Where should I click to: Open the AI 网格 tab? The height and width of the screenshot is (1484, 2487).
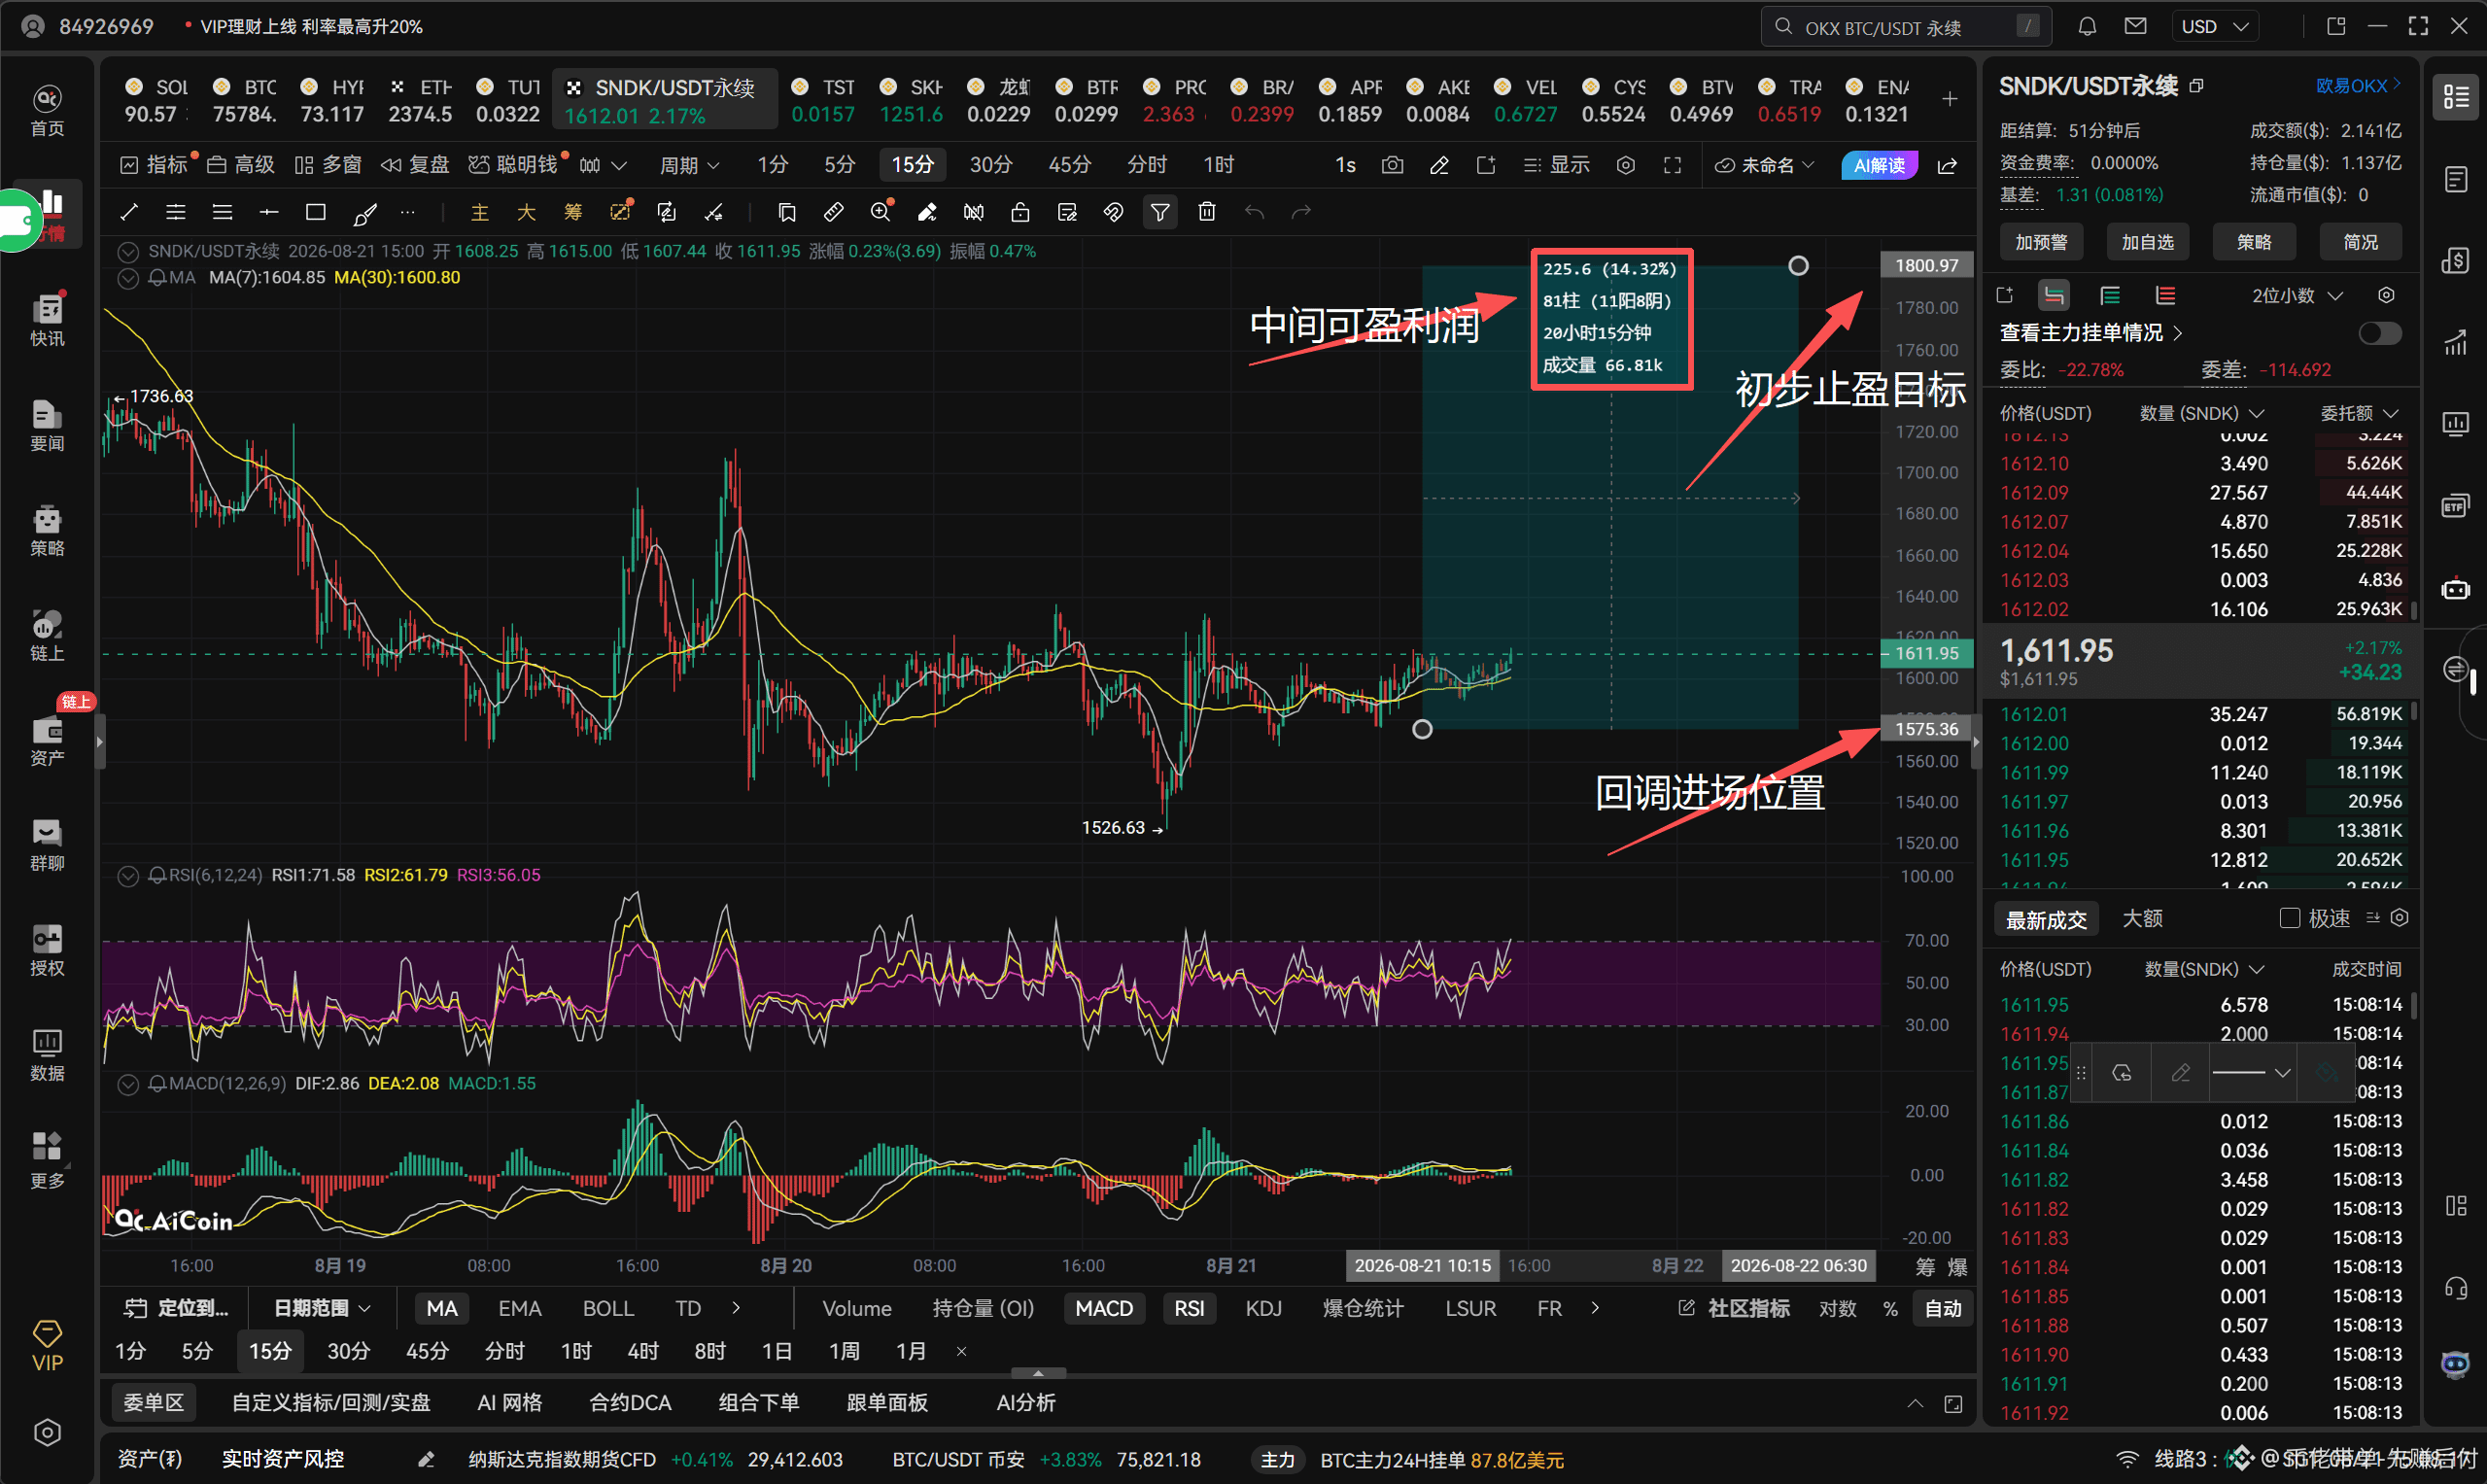point(509,1403)
